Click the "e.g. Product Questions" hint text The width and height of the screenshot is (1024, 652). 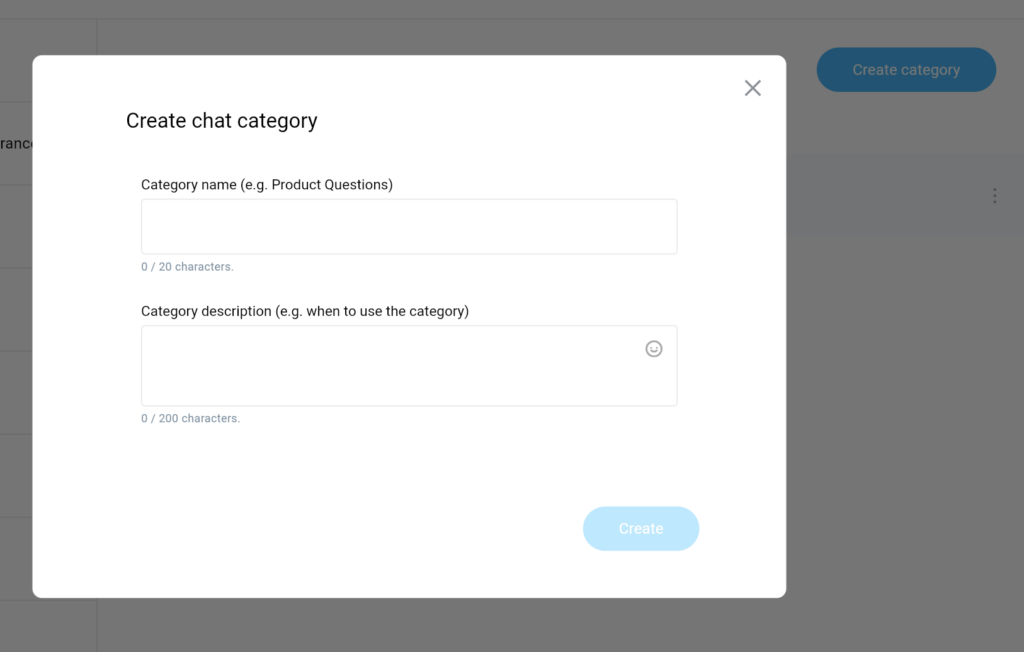pos(317,185)
